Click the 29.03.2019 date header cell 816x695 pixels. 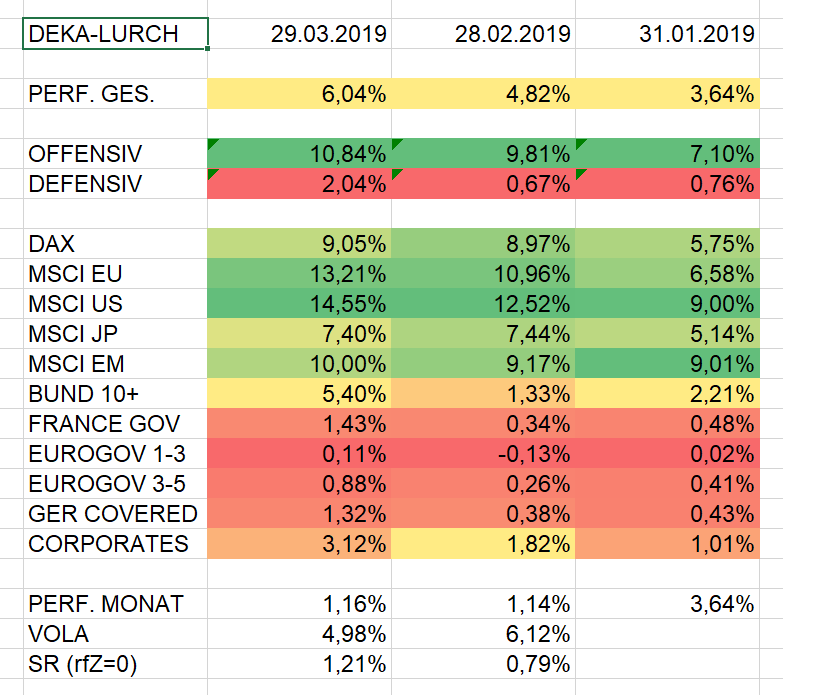(x=300, y=34)
